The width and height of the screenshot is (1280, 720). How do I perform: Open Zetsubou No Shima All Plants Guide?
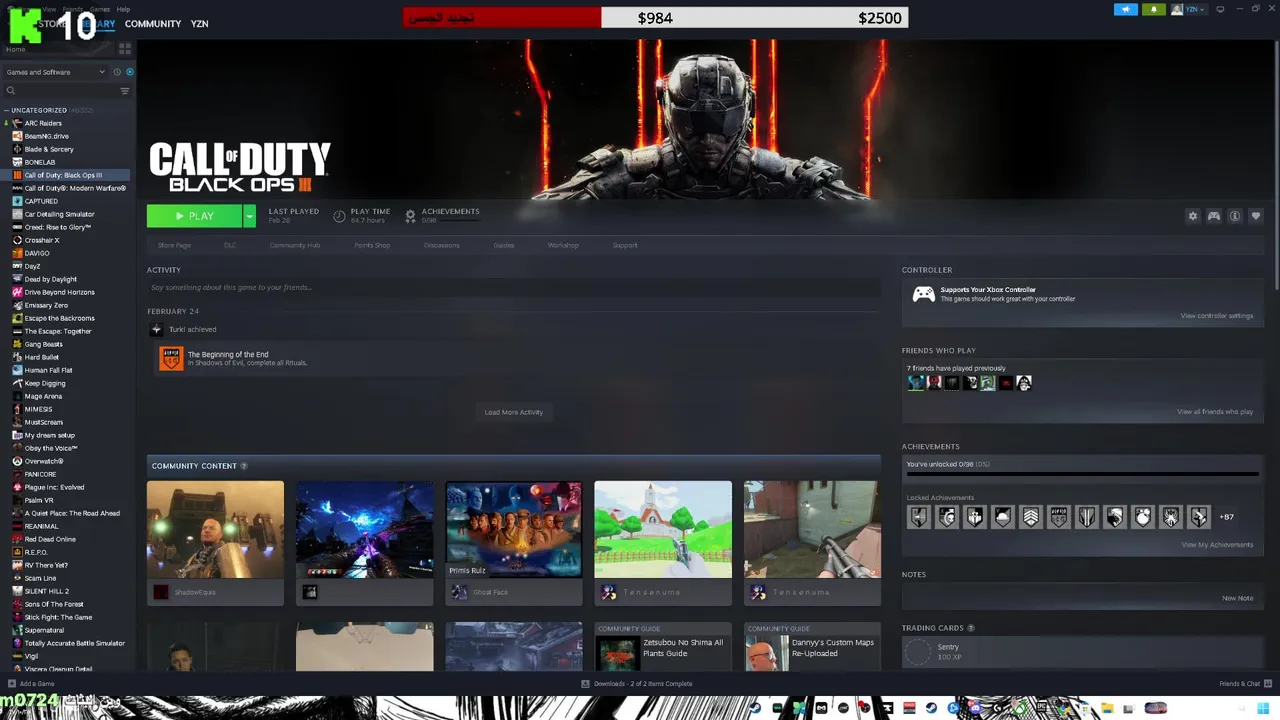[663, 648]
